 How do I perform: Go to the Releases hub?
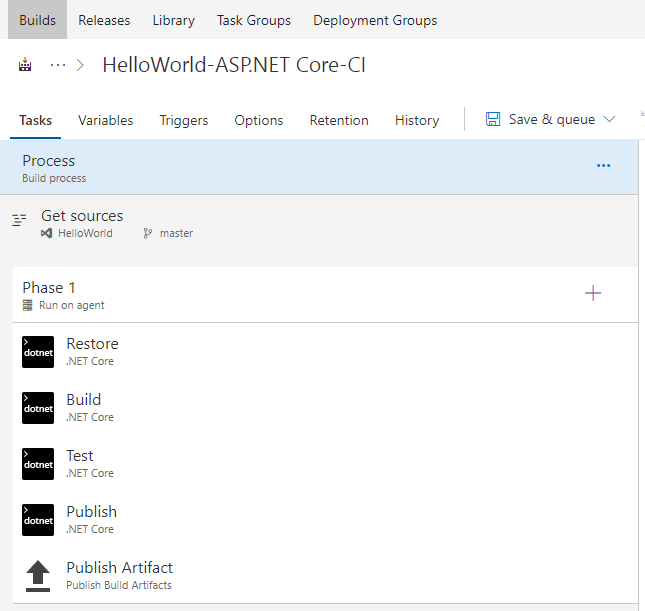tap(104, 20)
